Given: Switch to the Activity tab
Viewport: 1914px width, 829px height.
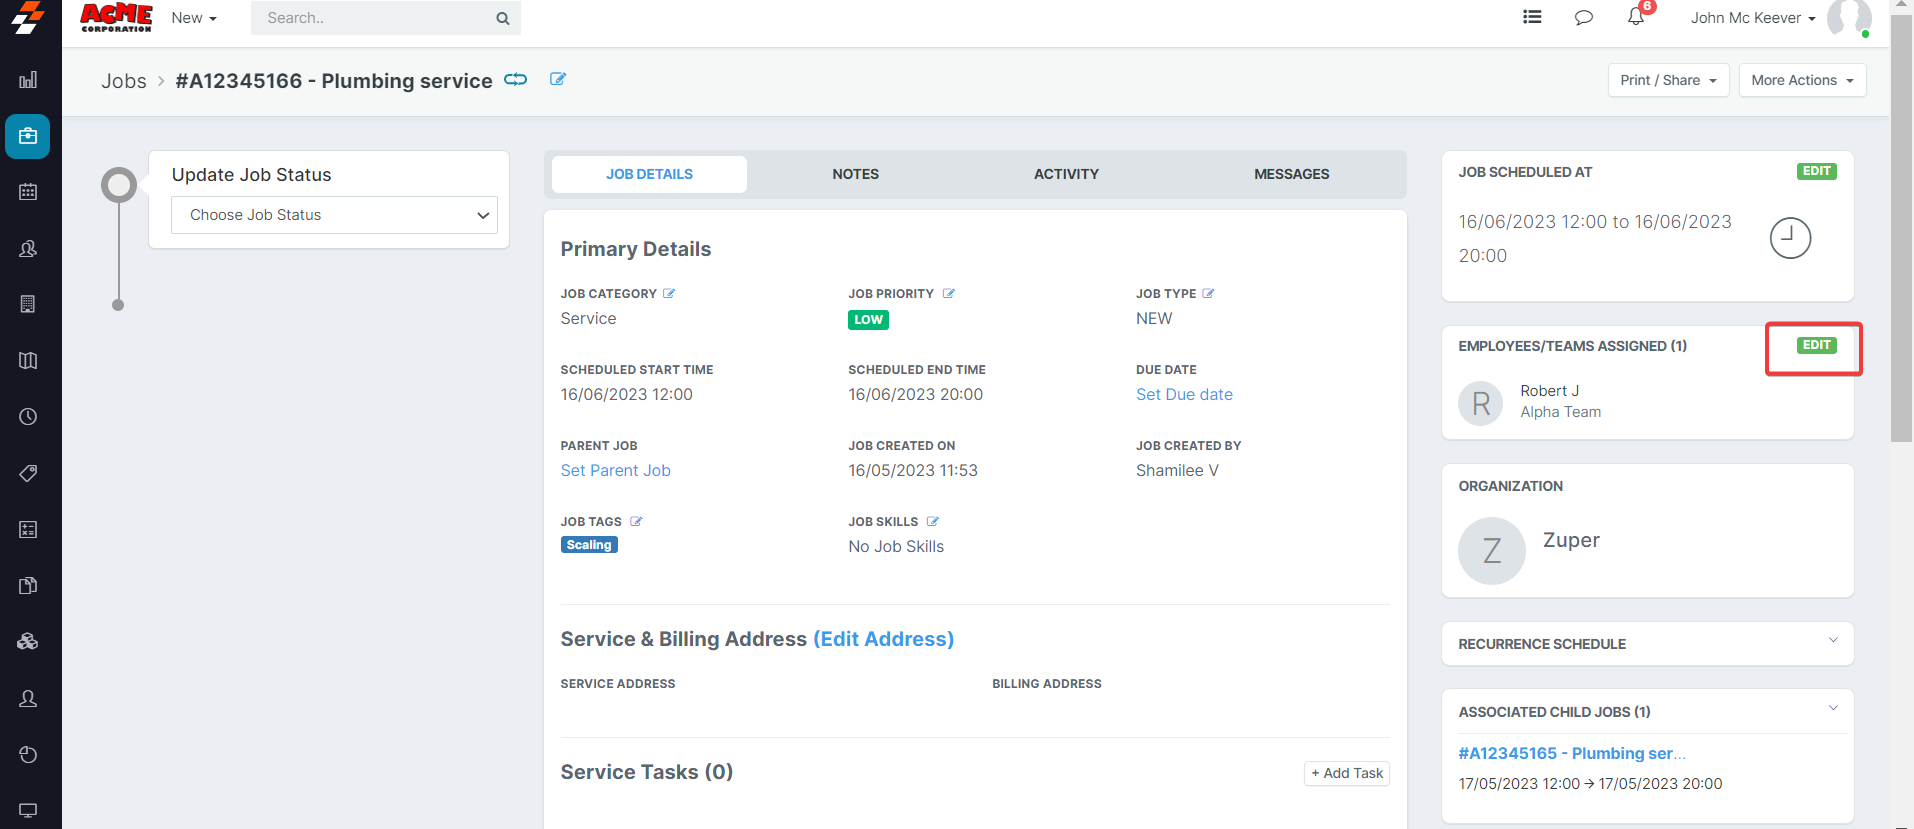Looking at the screenshot, I should coord(1066,174).
